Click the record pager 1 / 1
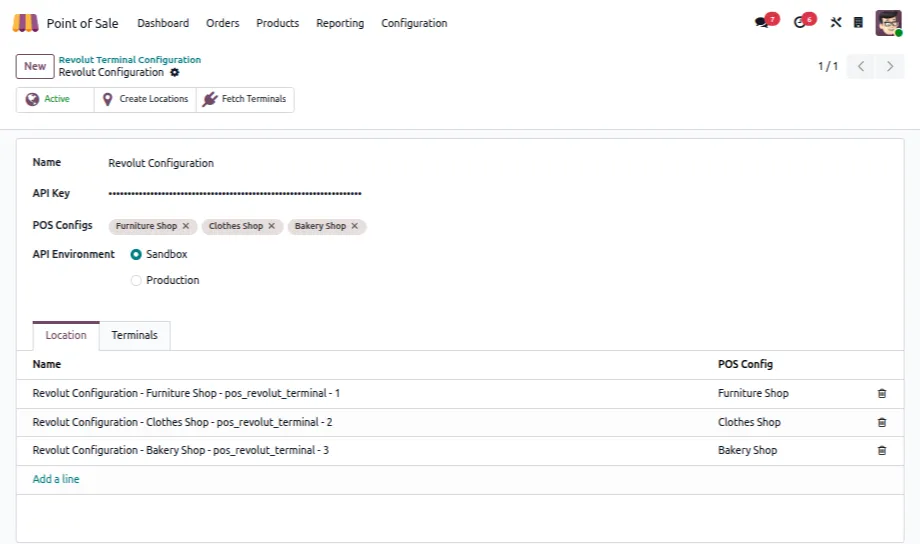The width and height of the screenshot is (920, 544). 827,66
